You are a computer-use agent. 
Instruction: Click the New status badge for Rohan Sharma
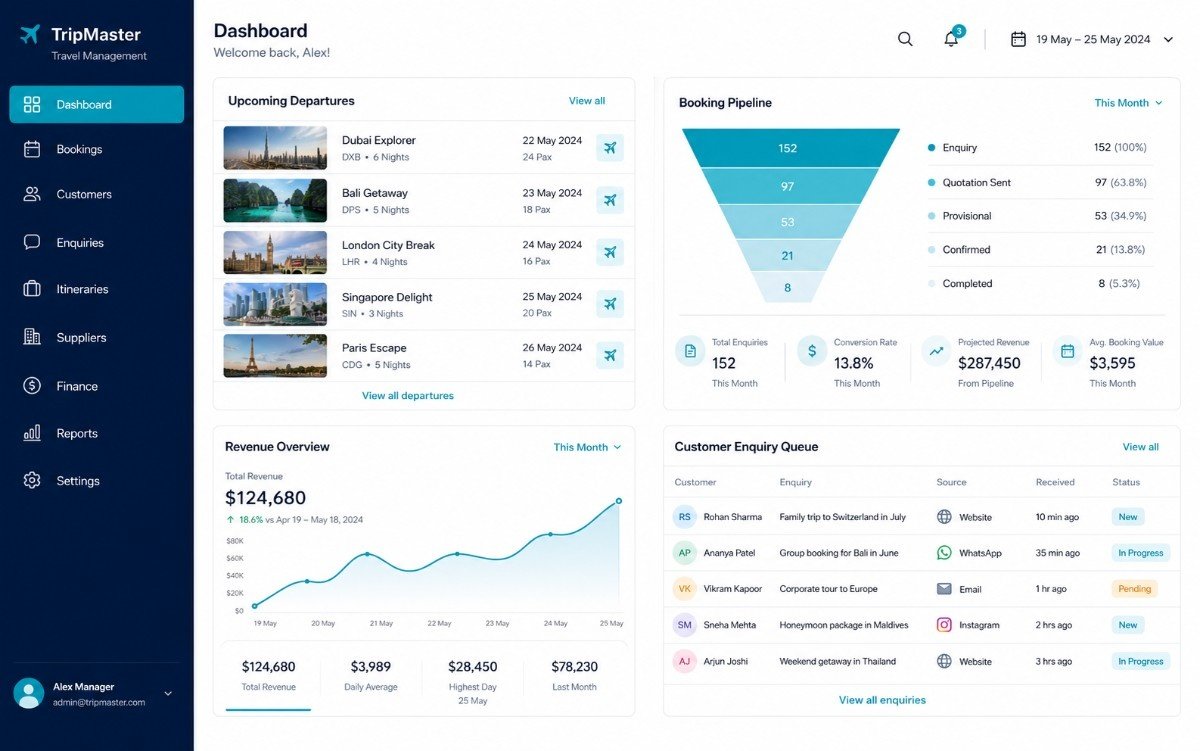point(1128,517)
